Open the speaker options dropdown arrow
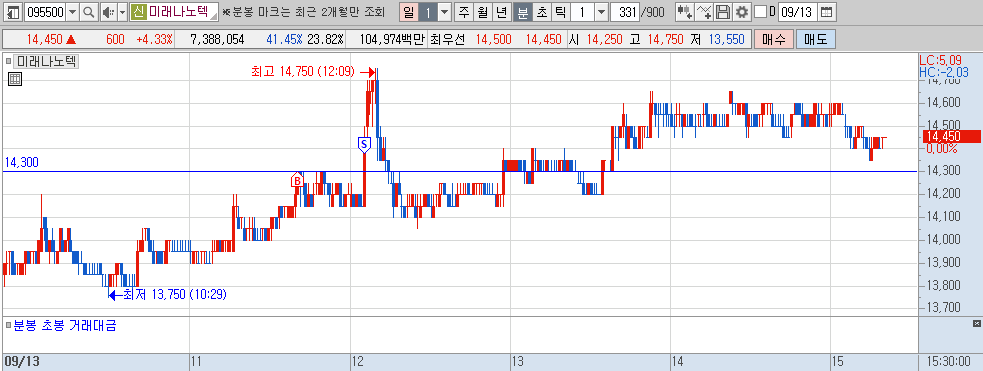This screenshot has height=371, width=983. [x=122, y=11]
